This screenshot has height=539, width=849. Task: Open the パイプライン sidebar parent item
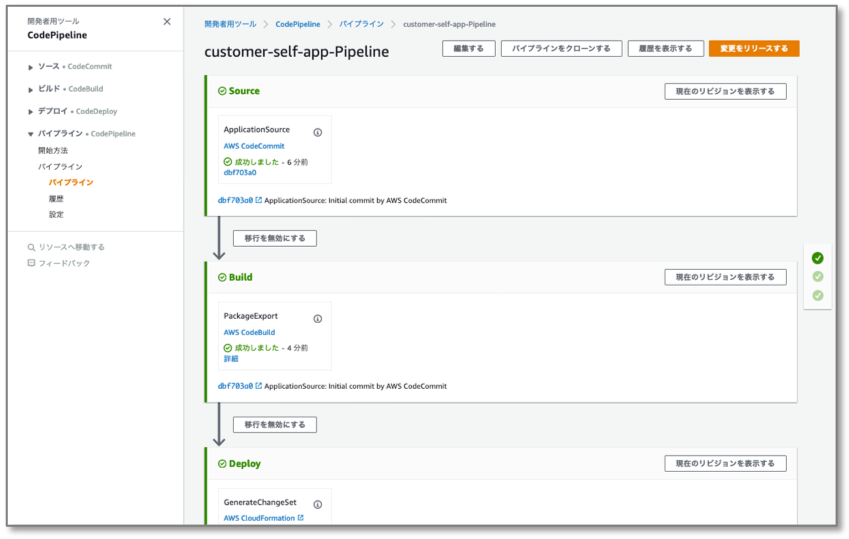(60, 166)
